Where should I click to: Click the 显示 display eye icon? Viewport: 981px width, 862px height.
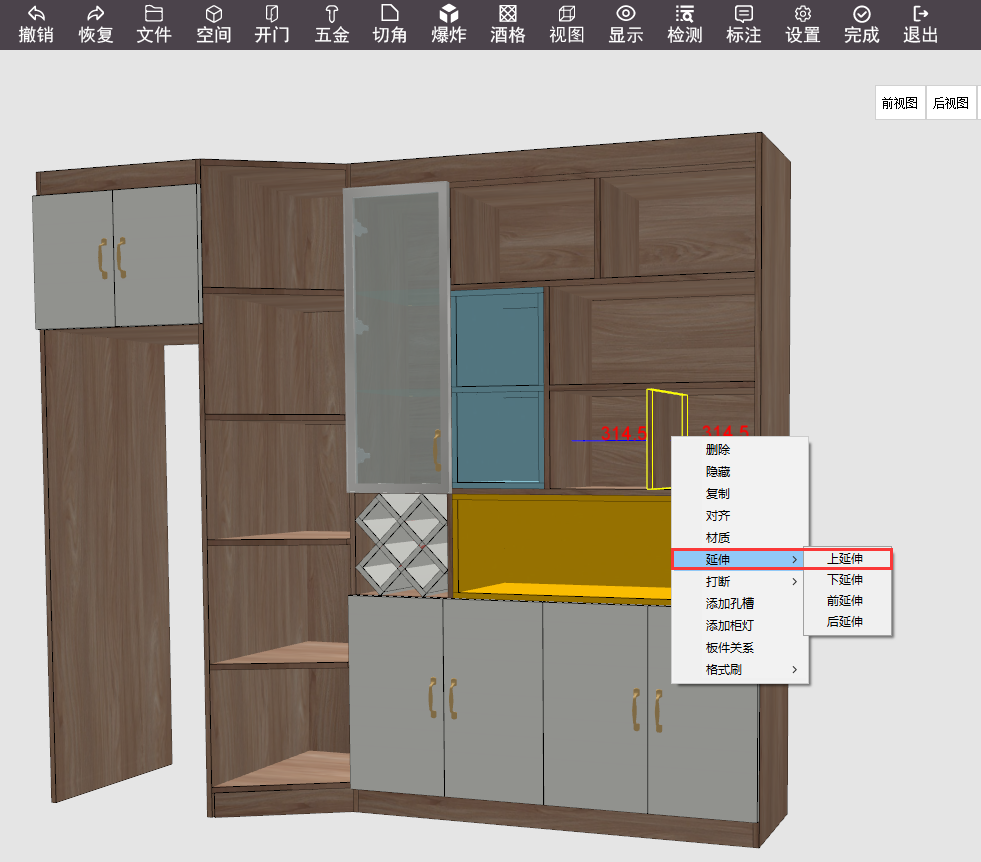(x=626, y=13)
